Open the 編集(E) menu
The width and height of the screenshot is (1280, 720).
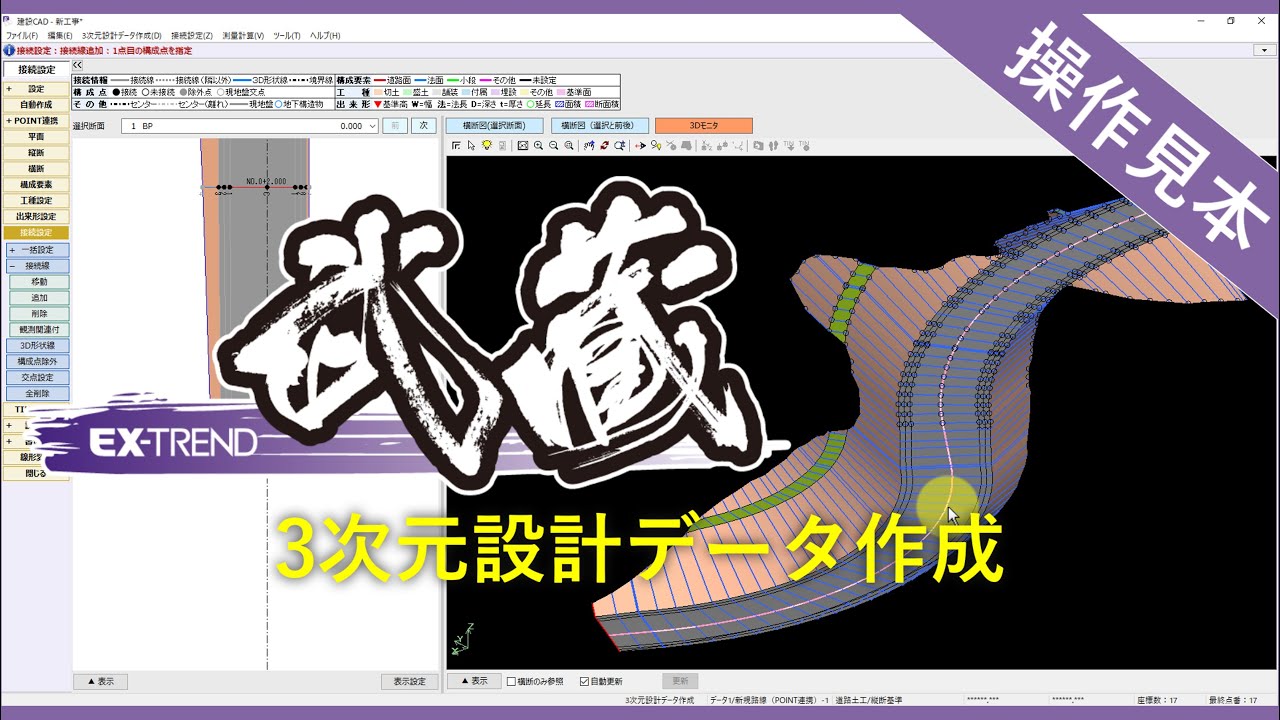(60, 35)
